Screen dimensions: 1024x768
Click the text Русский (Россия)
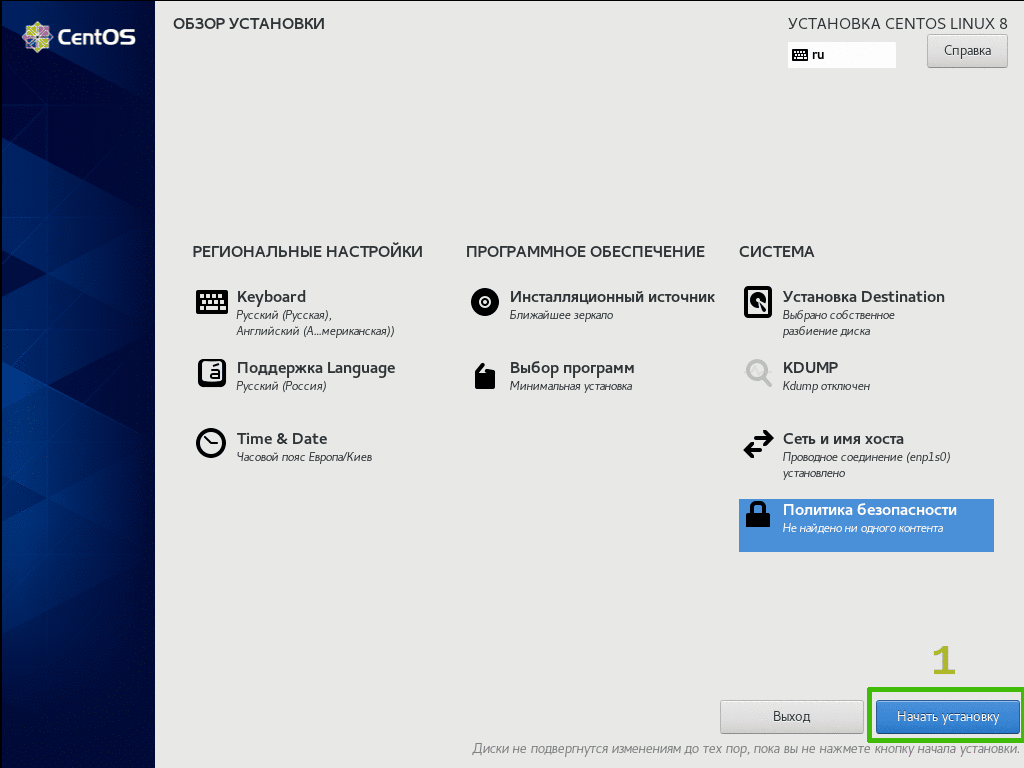coord(281,386)
